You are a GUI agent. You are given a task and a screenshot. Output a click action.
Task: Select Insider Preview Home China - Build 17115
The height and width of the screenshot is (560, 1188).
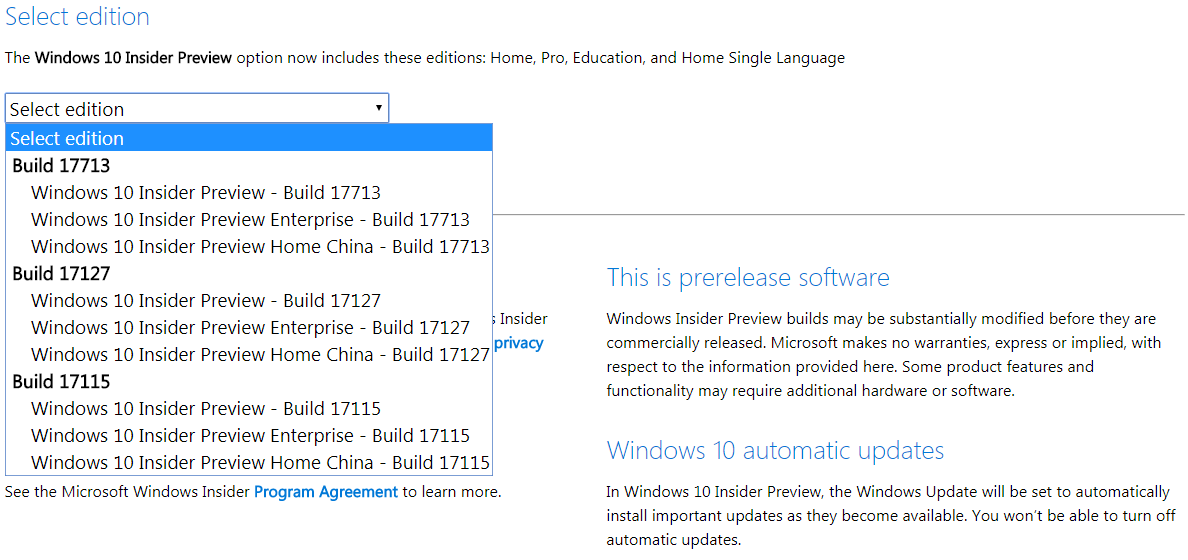coord(249,462)
